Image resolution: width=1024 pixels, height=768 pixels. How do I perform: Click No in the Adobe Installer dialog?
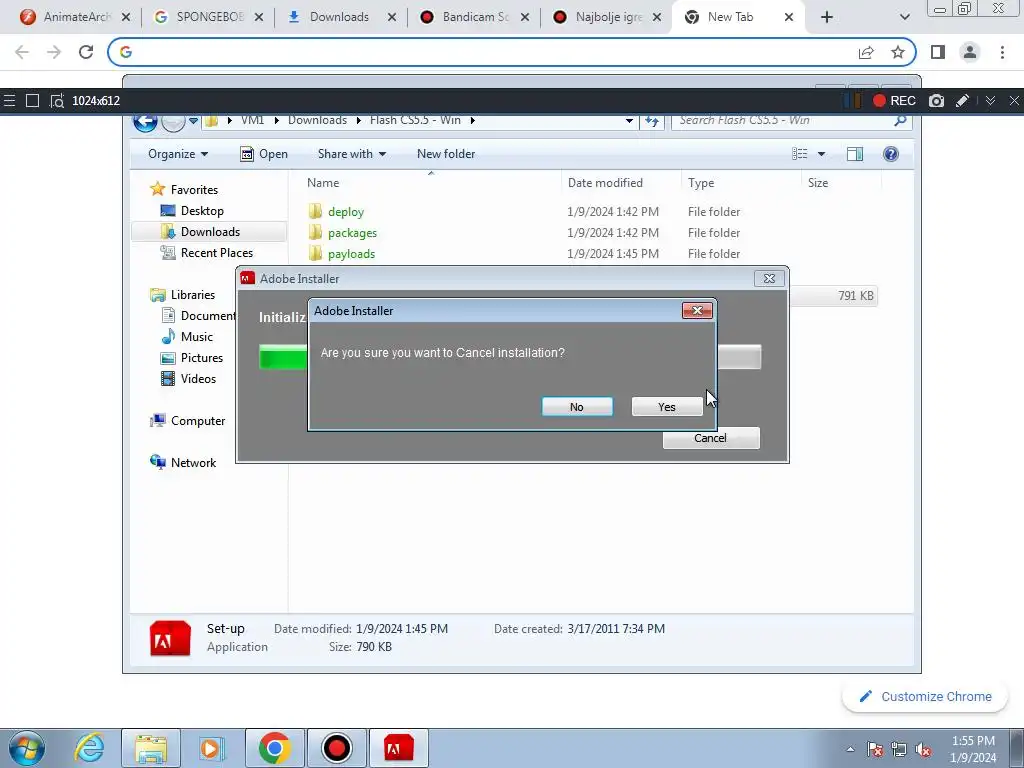[577, 407]
